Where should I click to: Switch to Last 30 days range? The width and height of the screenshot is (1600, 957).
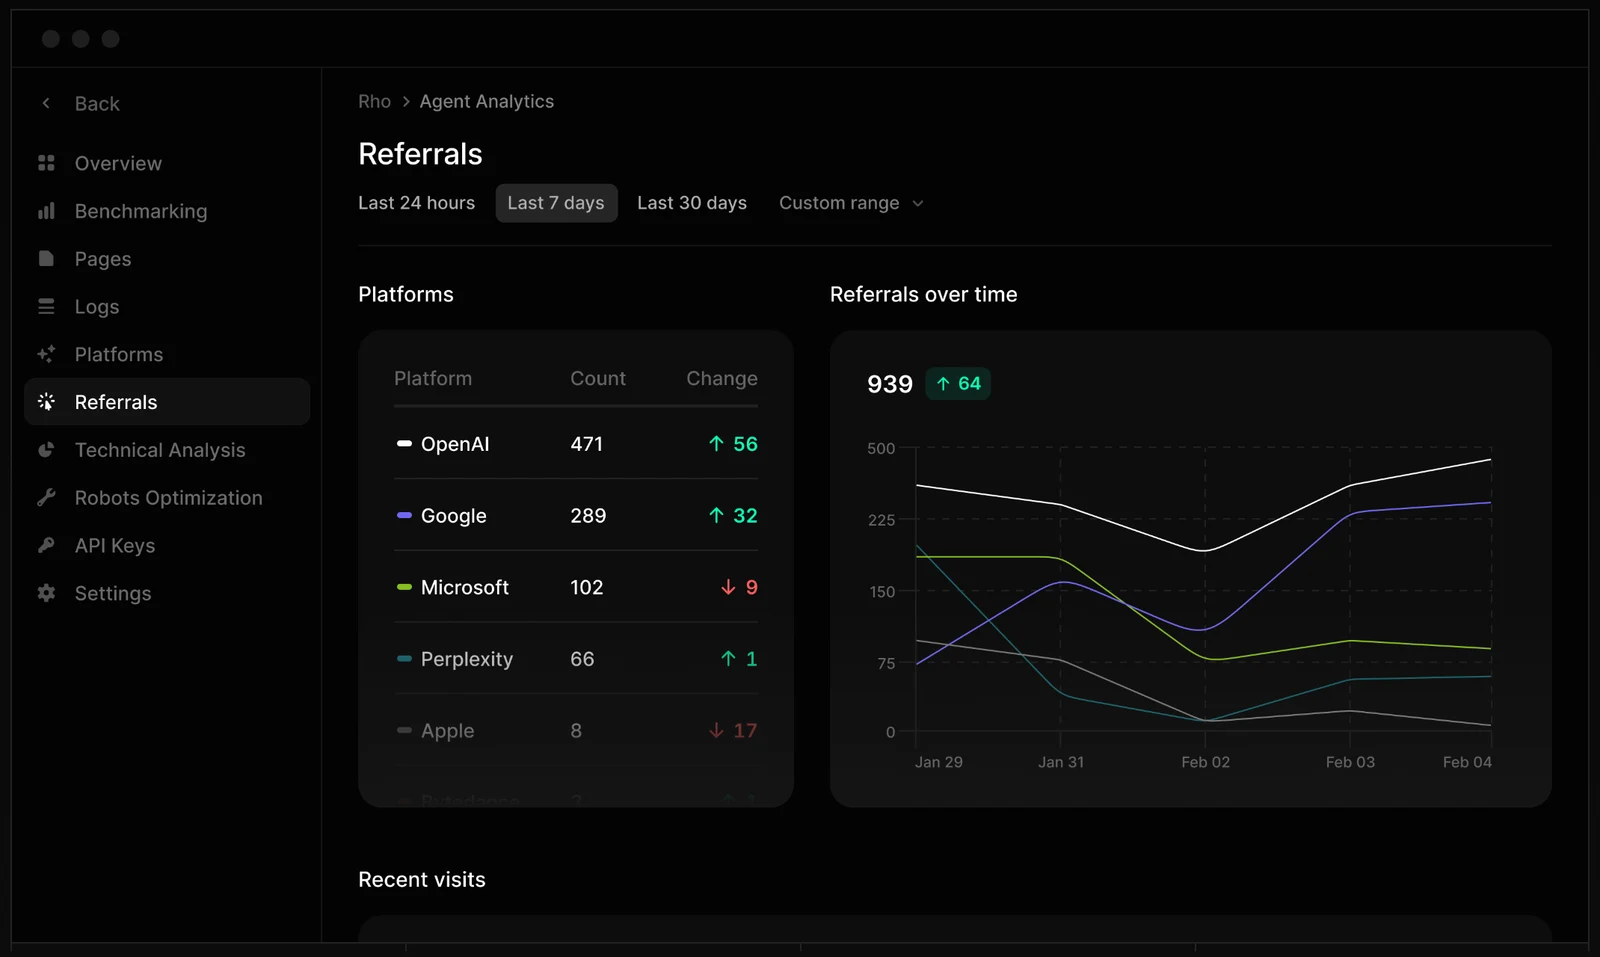click(692, 203)
